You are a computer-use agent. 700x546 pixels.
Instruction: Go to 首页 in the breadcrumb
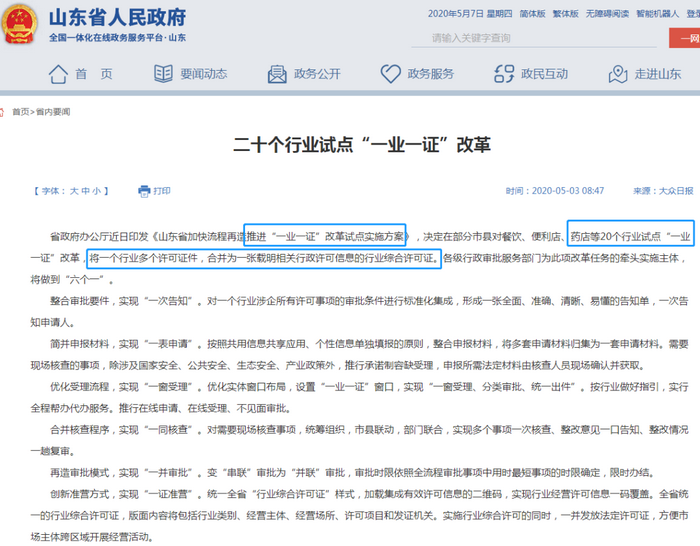(x=20, y=112)
